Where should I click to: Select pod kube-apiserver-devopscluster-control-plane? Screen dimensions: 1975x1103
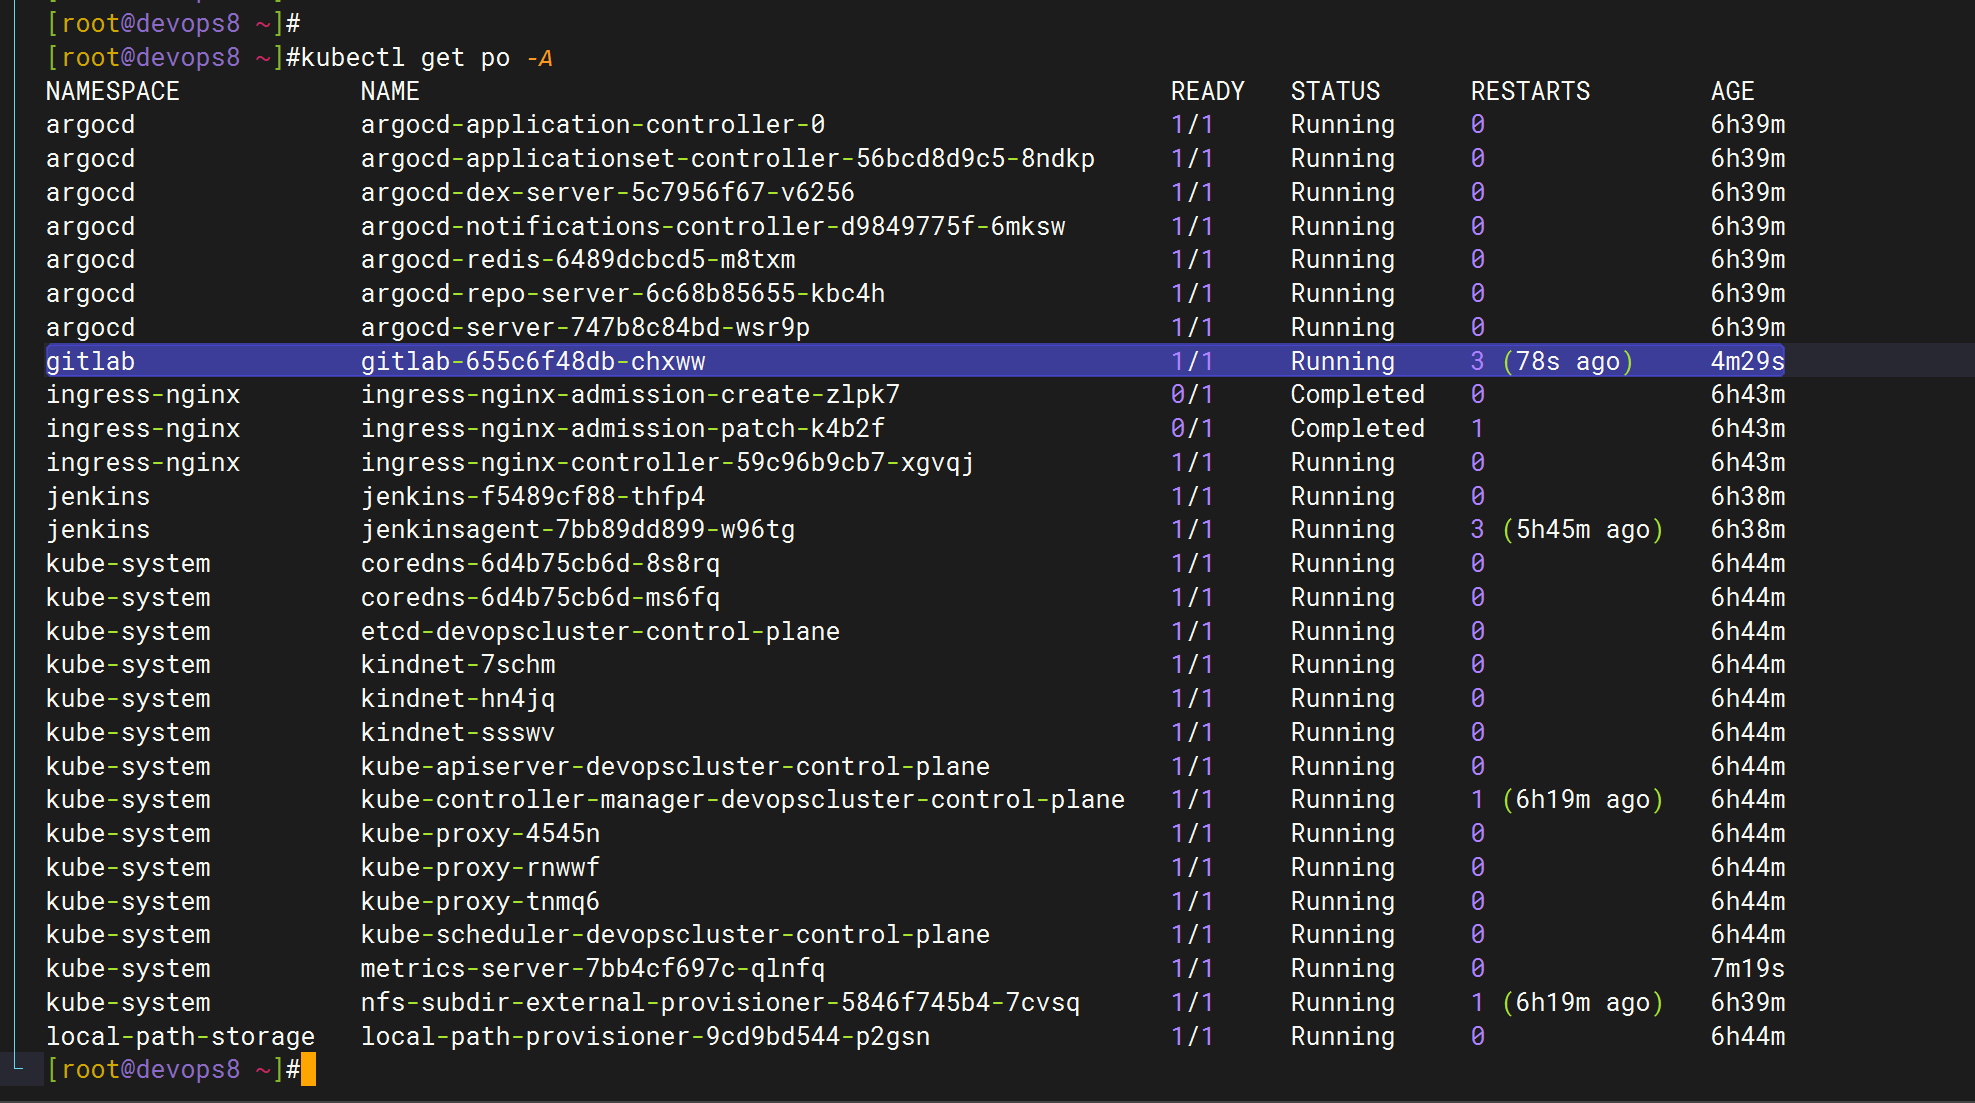(675, 767)
